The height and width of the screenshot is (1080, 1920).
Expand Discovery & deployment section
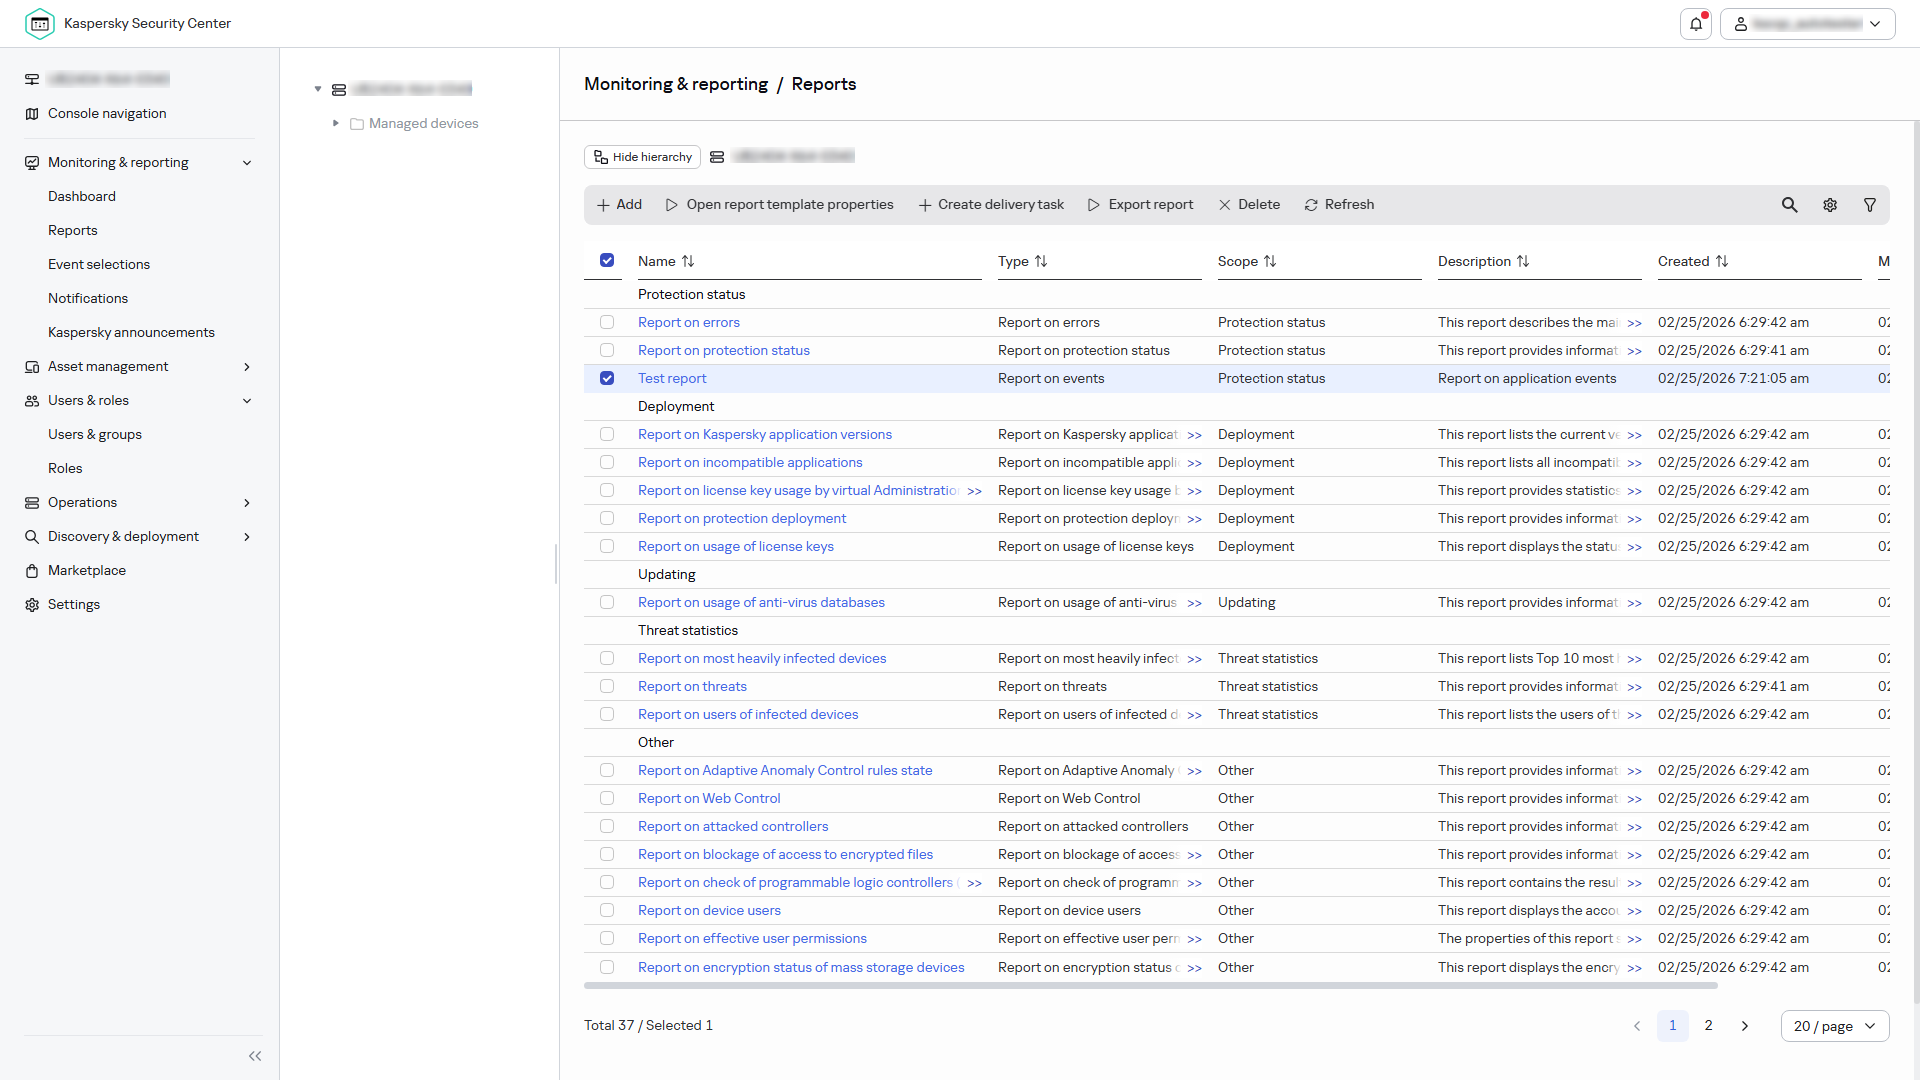tap(247, 537)
